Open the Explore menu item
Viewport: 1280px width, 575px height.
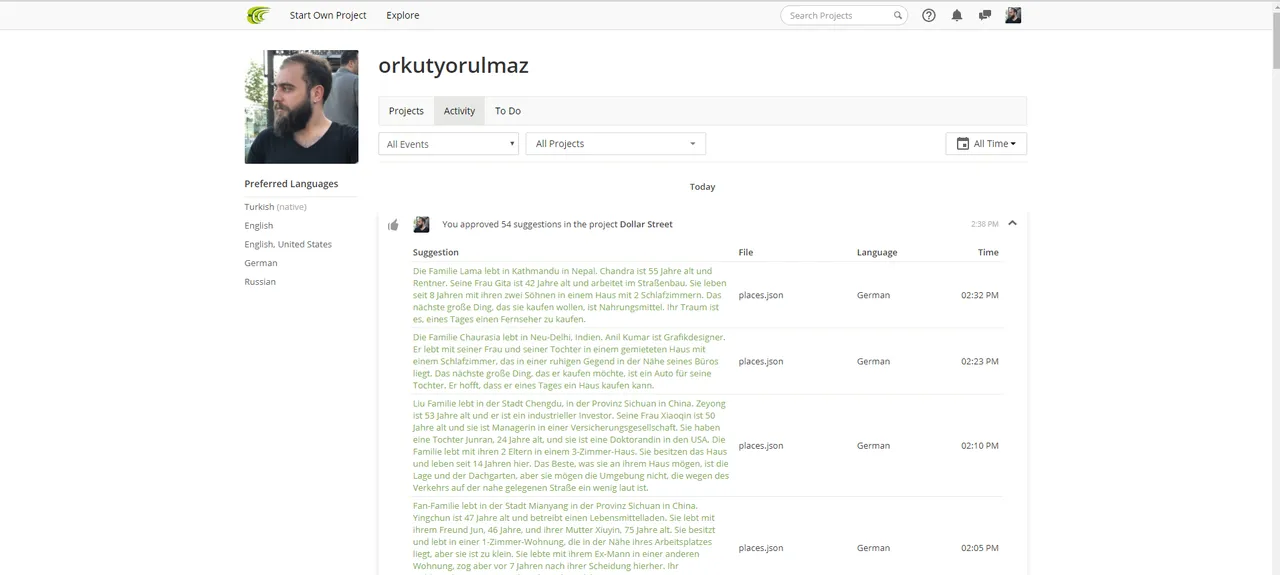tap(403, 15)
